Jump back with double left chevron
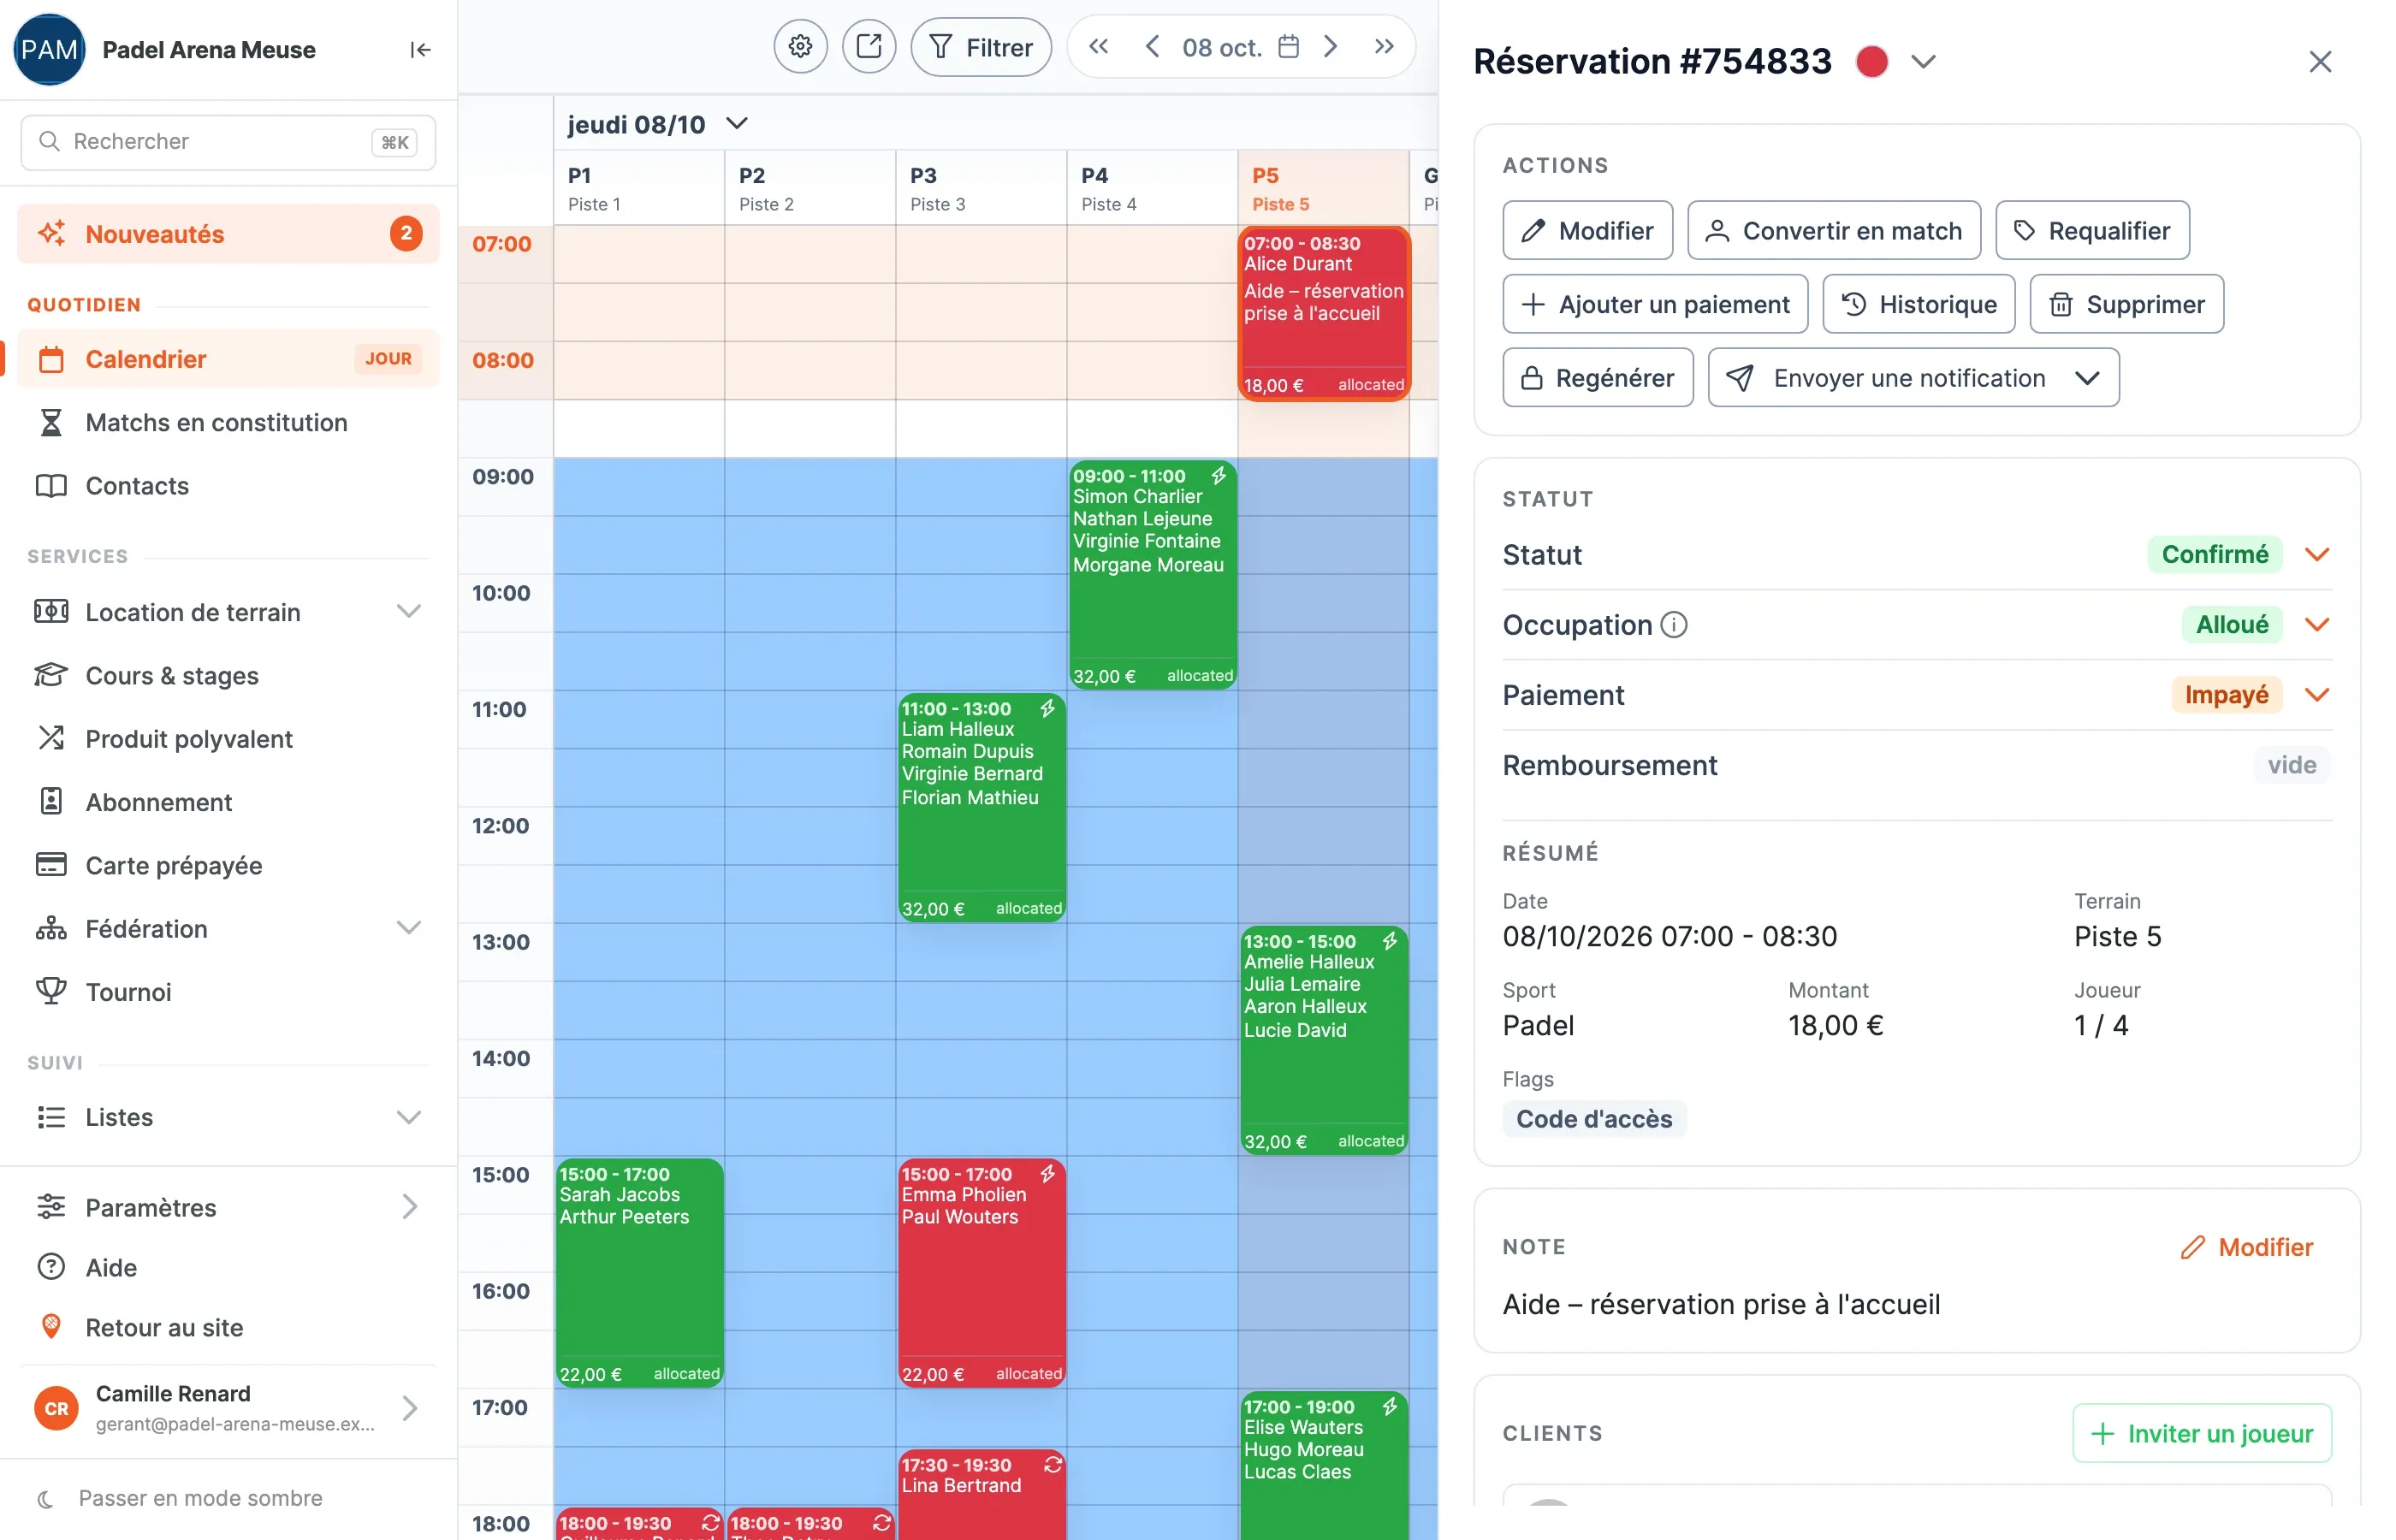This screenshot has height=1540, width=2396. tap(1098, 46)
